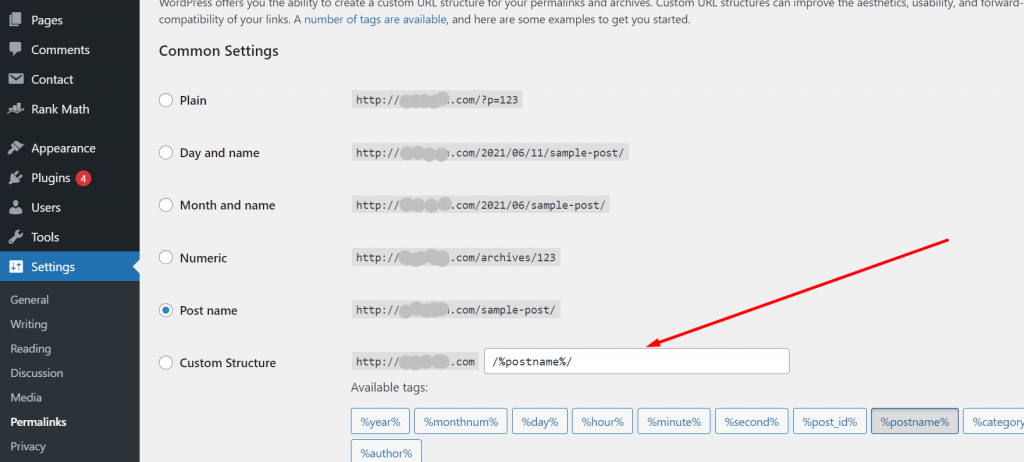The image size is (1024, 462).
Task: Click the example URL ending 2021/06/sample-post/
Action: tap(481, 205)
